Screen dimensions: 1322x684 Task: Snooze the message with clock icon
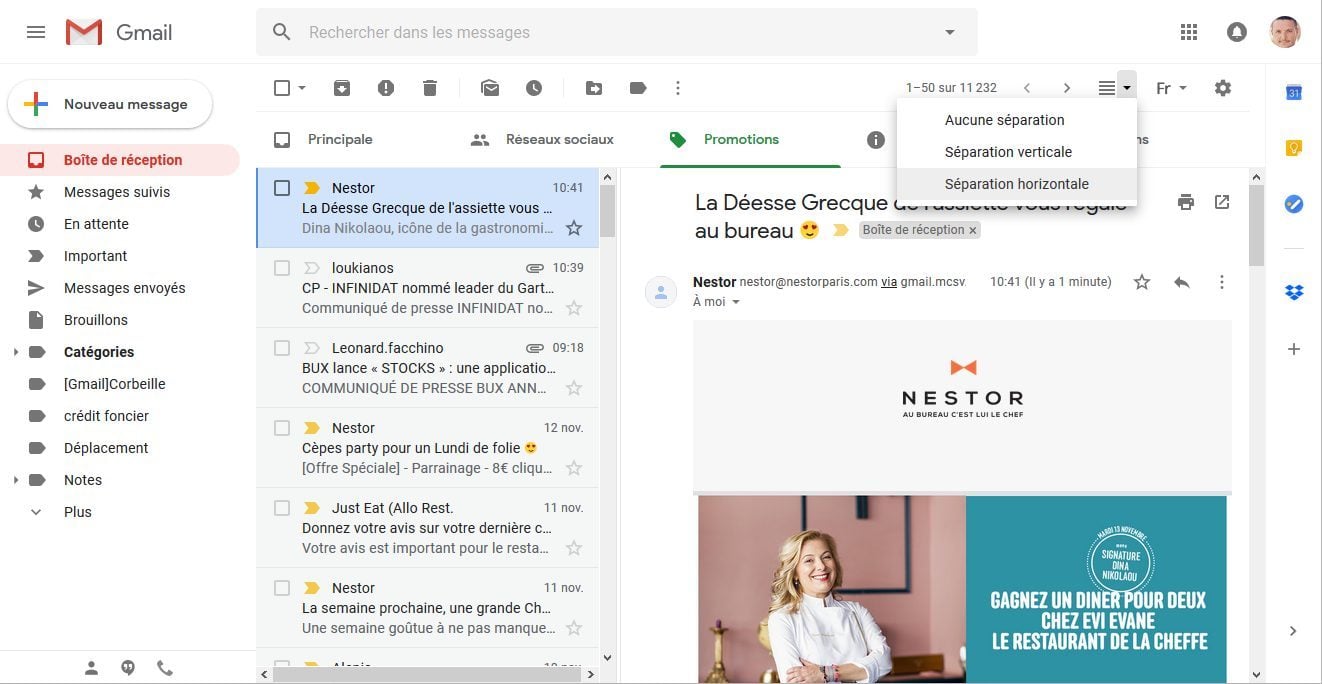point(534,88)
